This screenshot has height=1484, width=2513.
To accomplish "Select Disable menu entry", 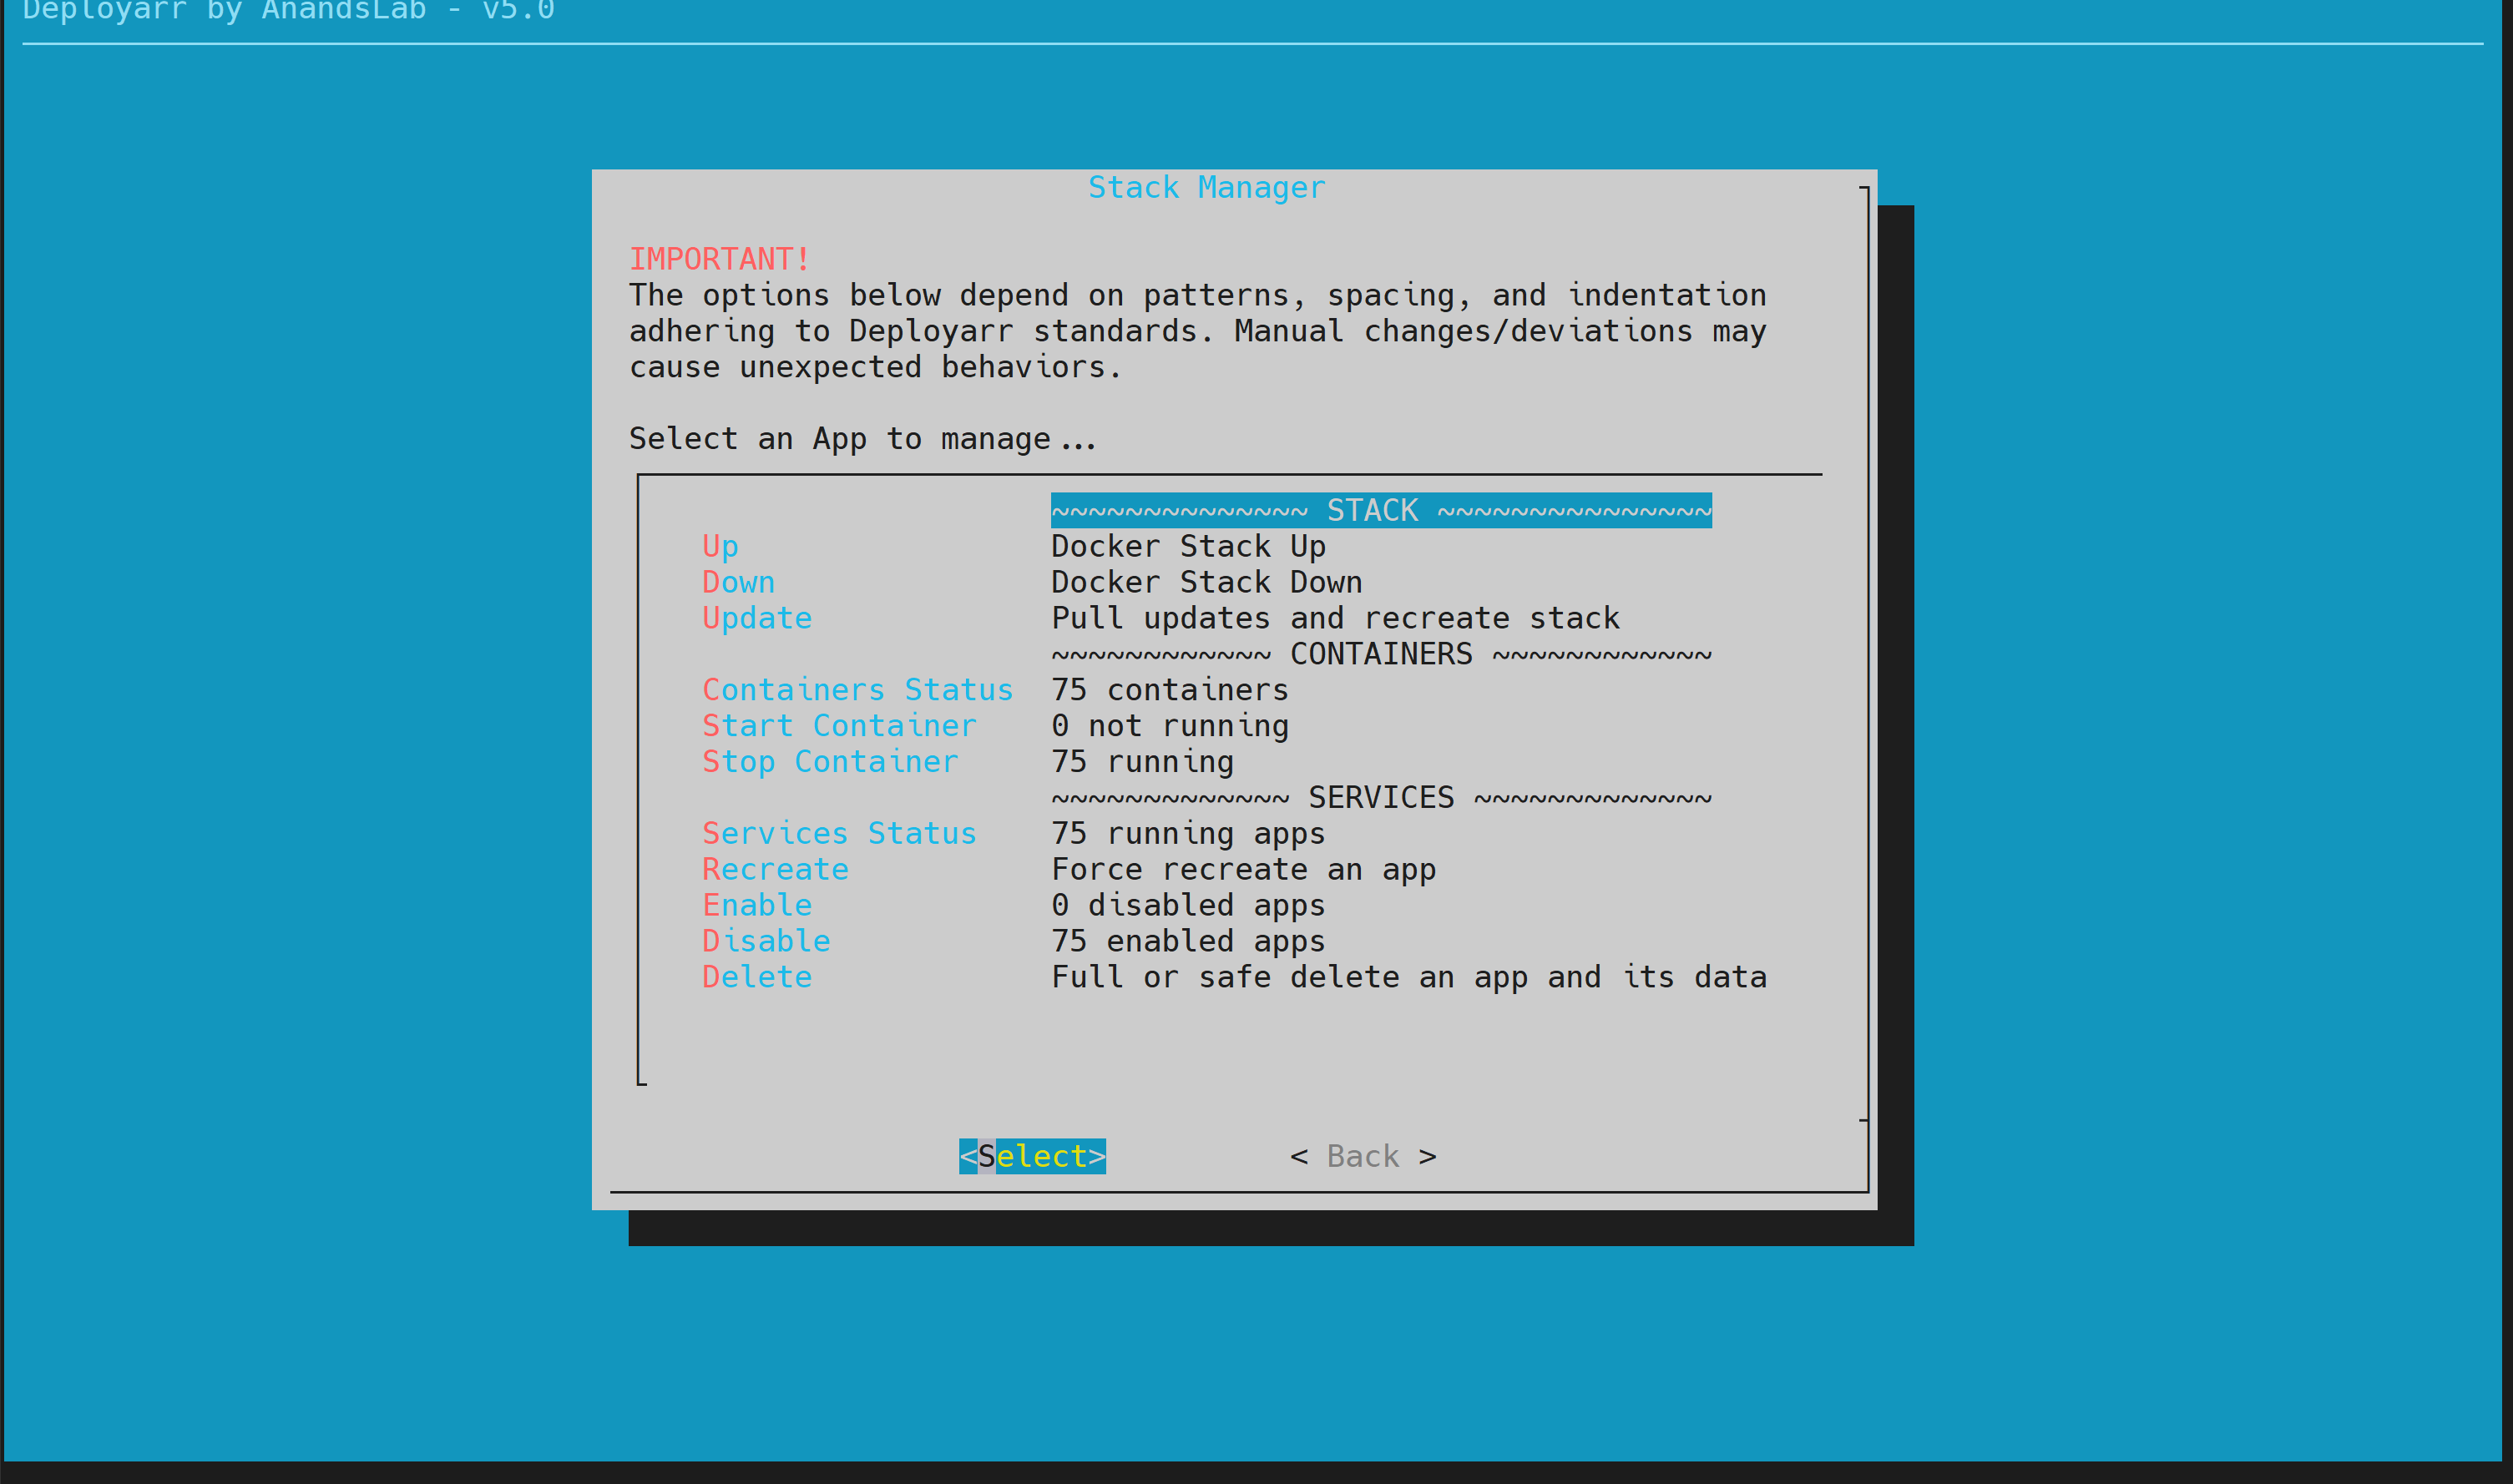I will coord(766,941).
